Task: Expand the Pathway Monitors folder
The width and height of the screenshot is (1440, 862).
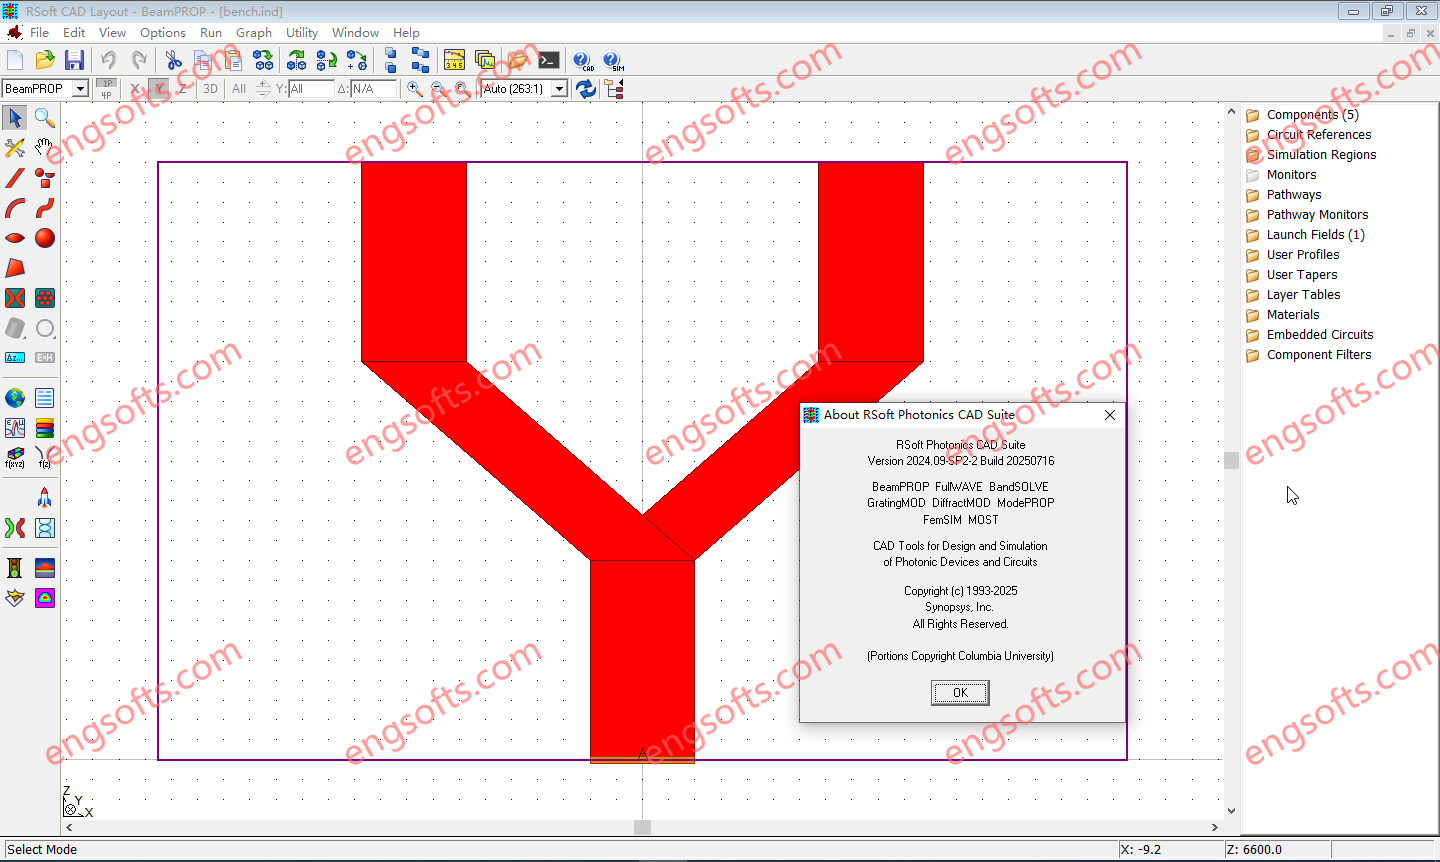Action: tap(1317, 215)
